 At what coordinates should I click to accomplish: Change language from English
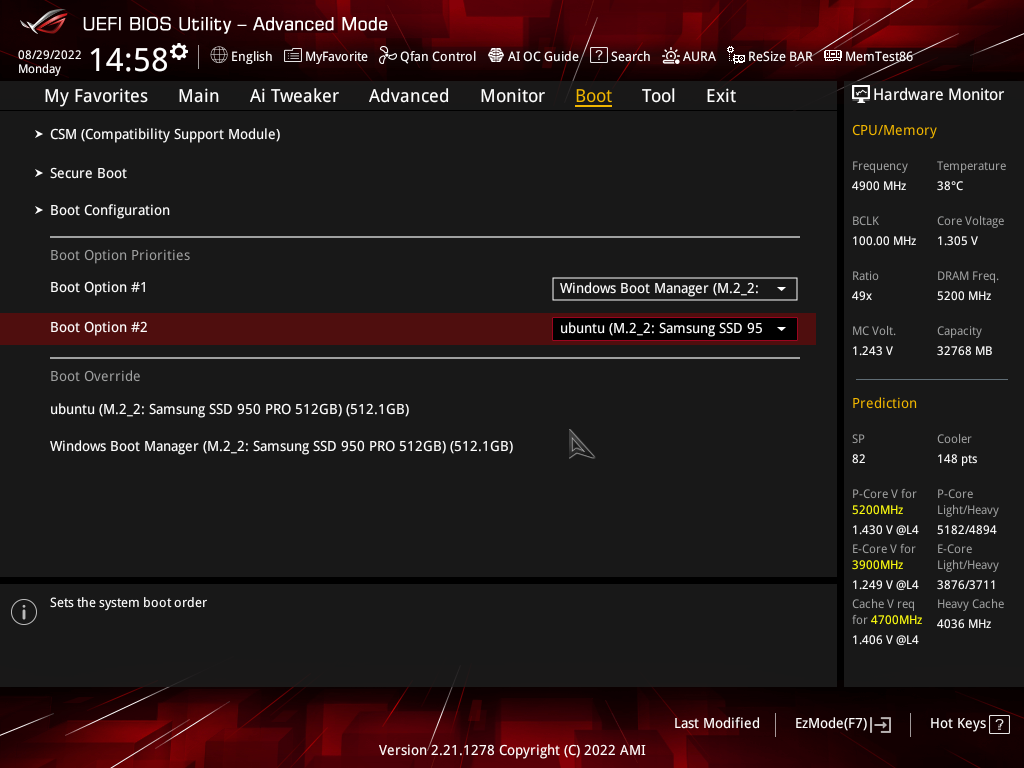click(x=251, y=56)
